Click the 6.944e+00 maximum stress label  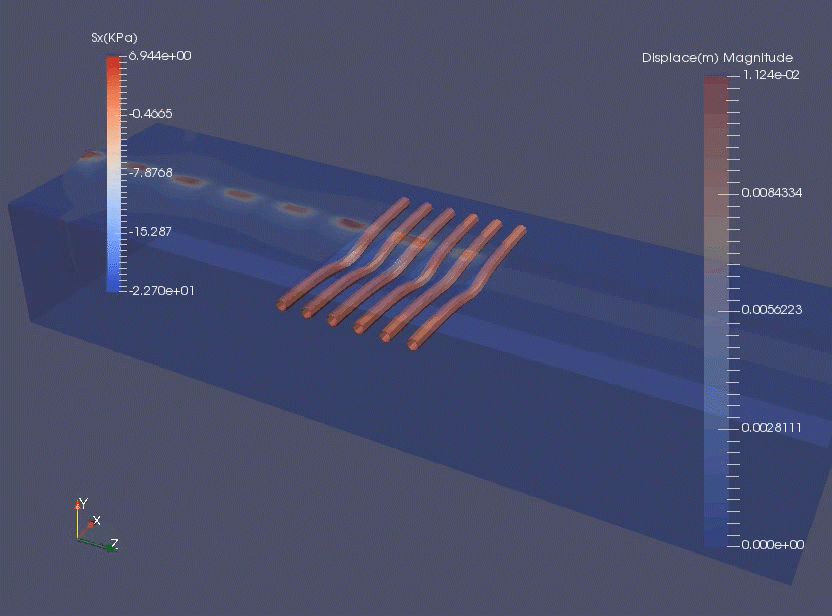coord(160,56)
